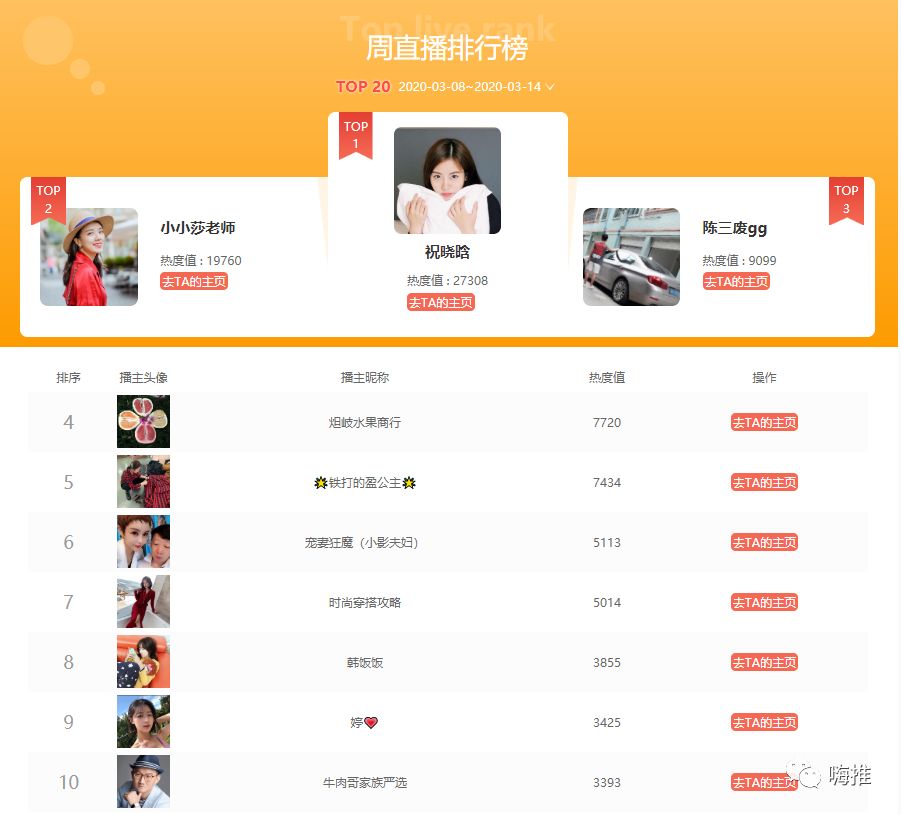Open homepage button in rank 9 row
Viewport: 901px width, 815px height.
tap(764, 723)
